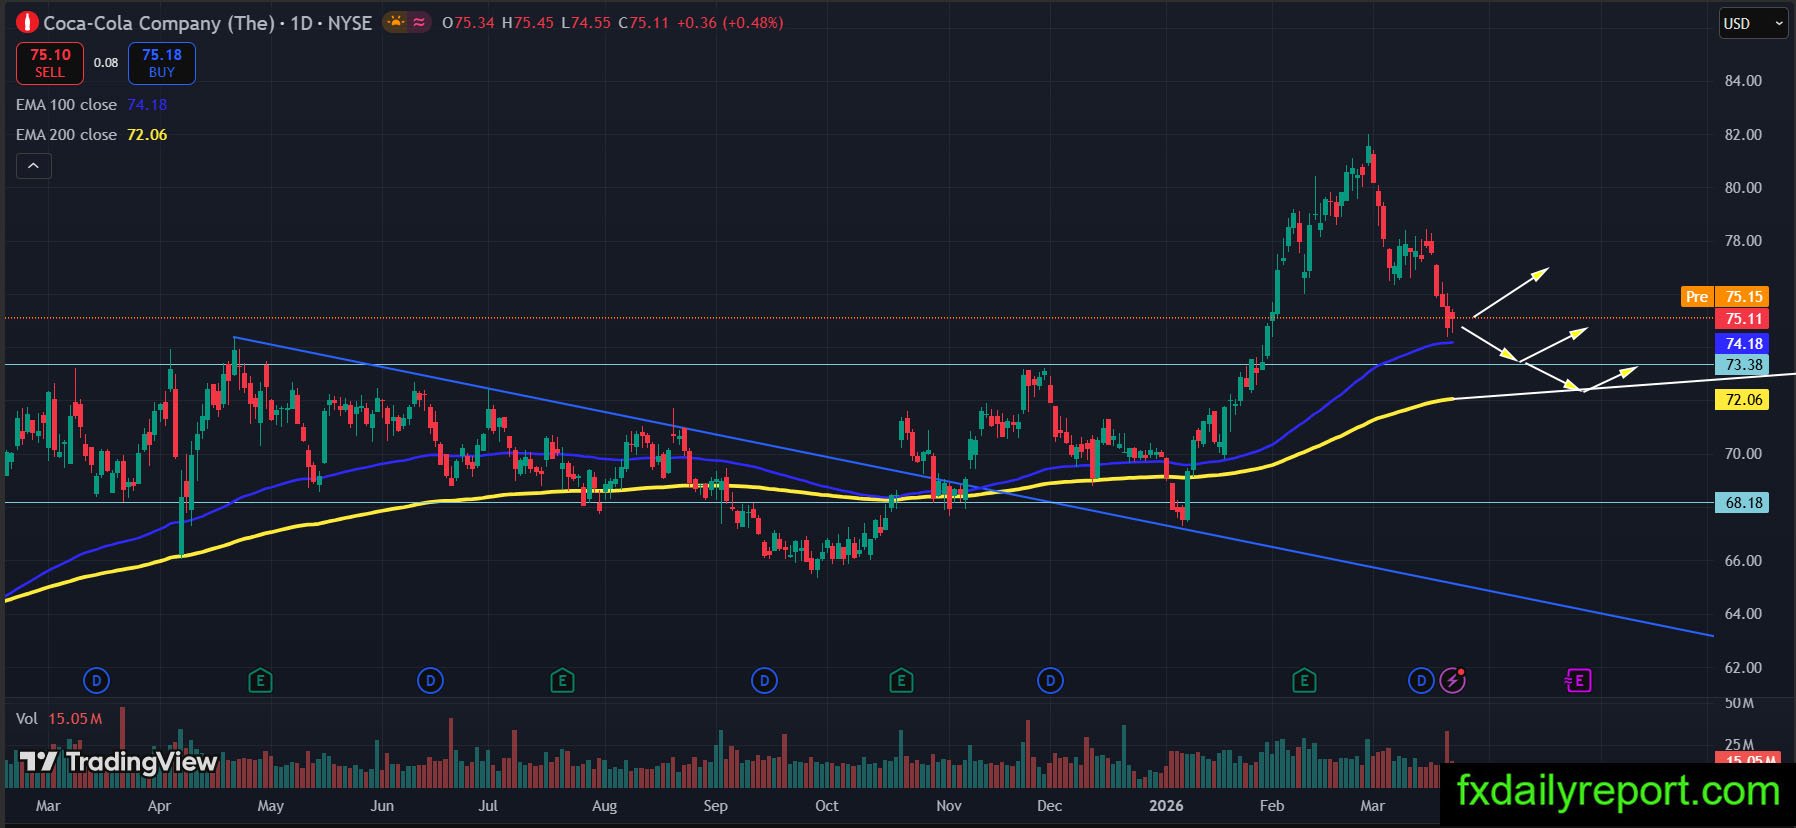Click the Coca-Cola logo icon
The width and height of the screenshot is (1796, 828).
click(27, 22)
